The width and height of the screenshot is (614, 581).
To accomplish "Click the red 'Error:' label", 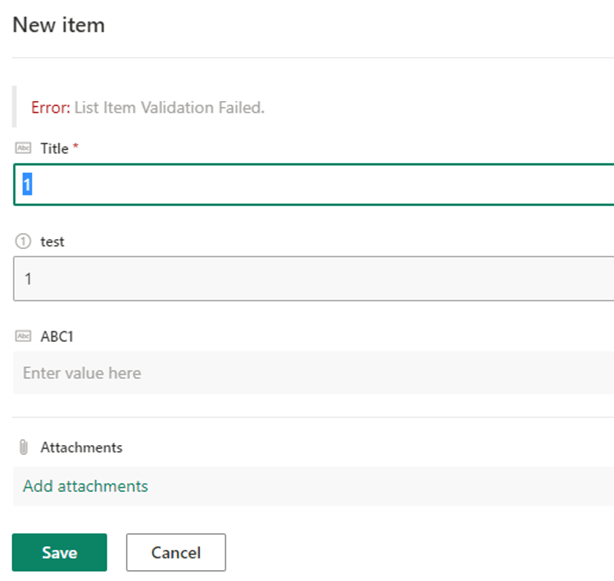I will [x=50, y=107].
